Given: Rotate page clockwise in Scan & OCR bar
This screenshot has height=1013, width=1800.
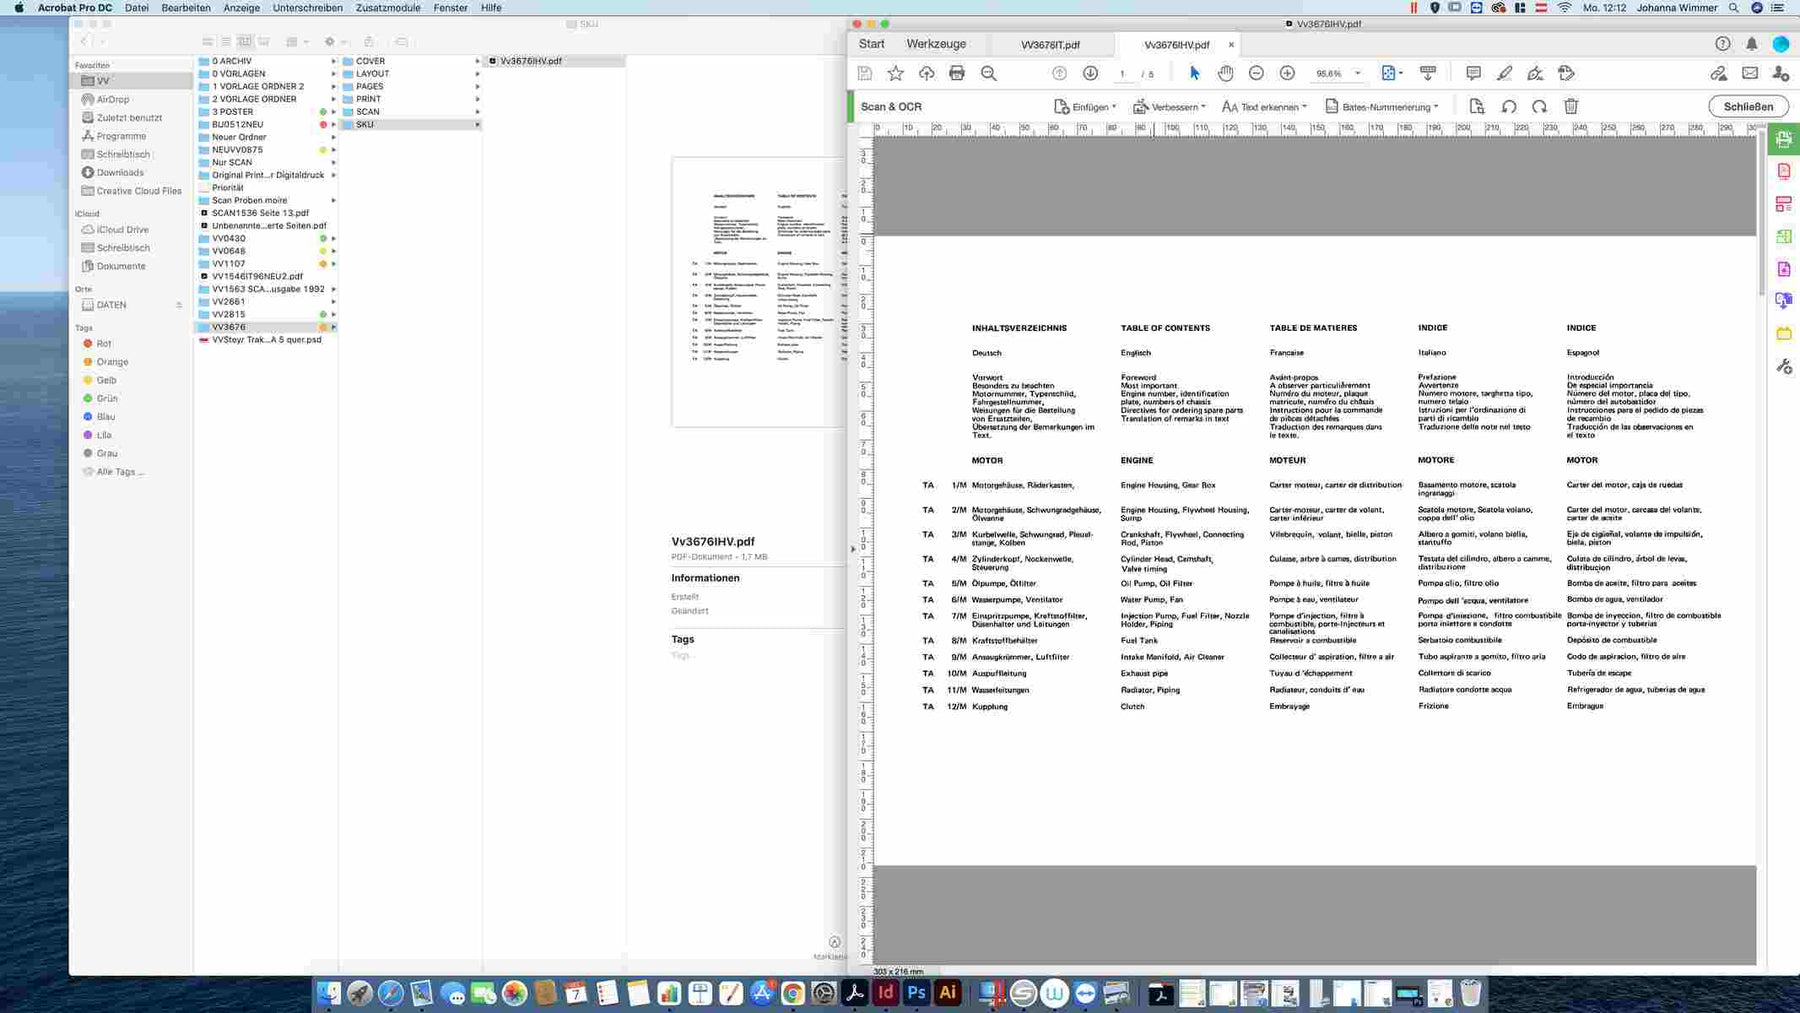Looking at the screenshot, I should click(1540, 107).
